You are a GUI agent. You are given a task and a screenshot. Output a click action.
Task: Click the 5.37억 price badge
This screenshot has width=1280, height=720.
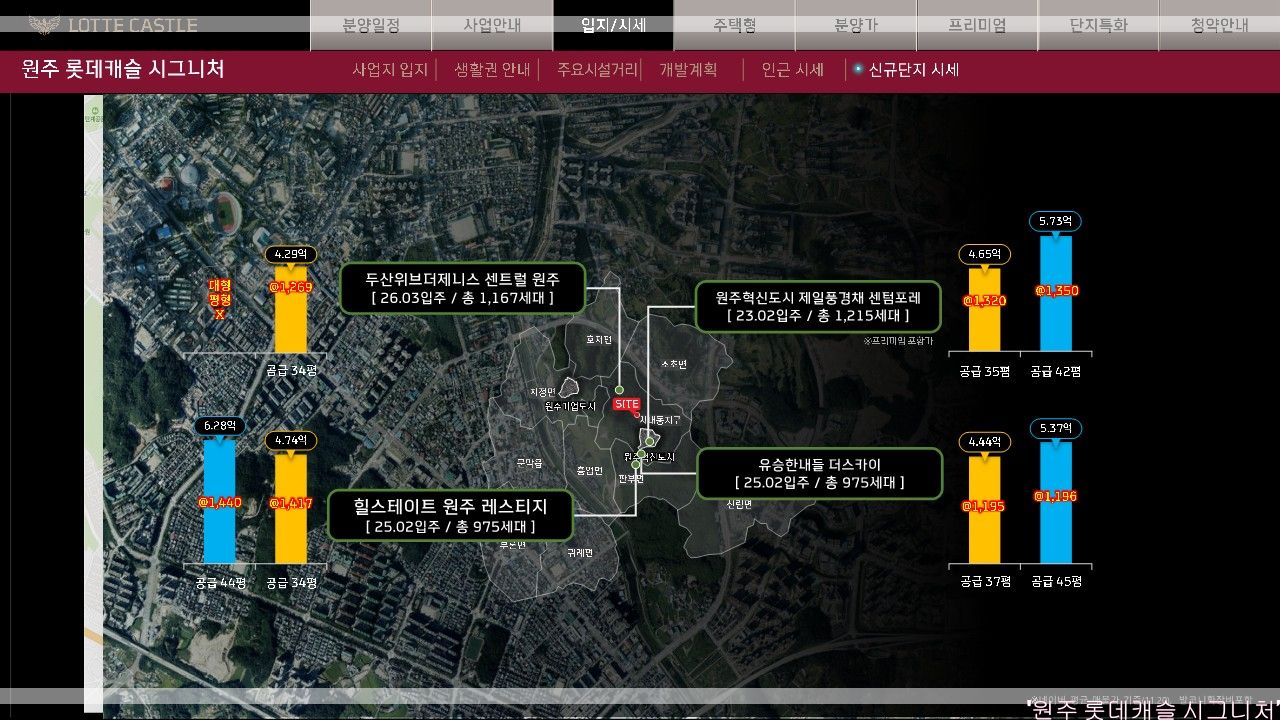tap(1055, 429)
